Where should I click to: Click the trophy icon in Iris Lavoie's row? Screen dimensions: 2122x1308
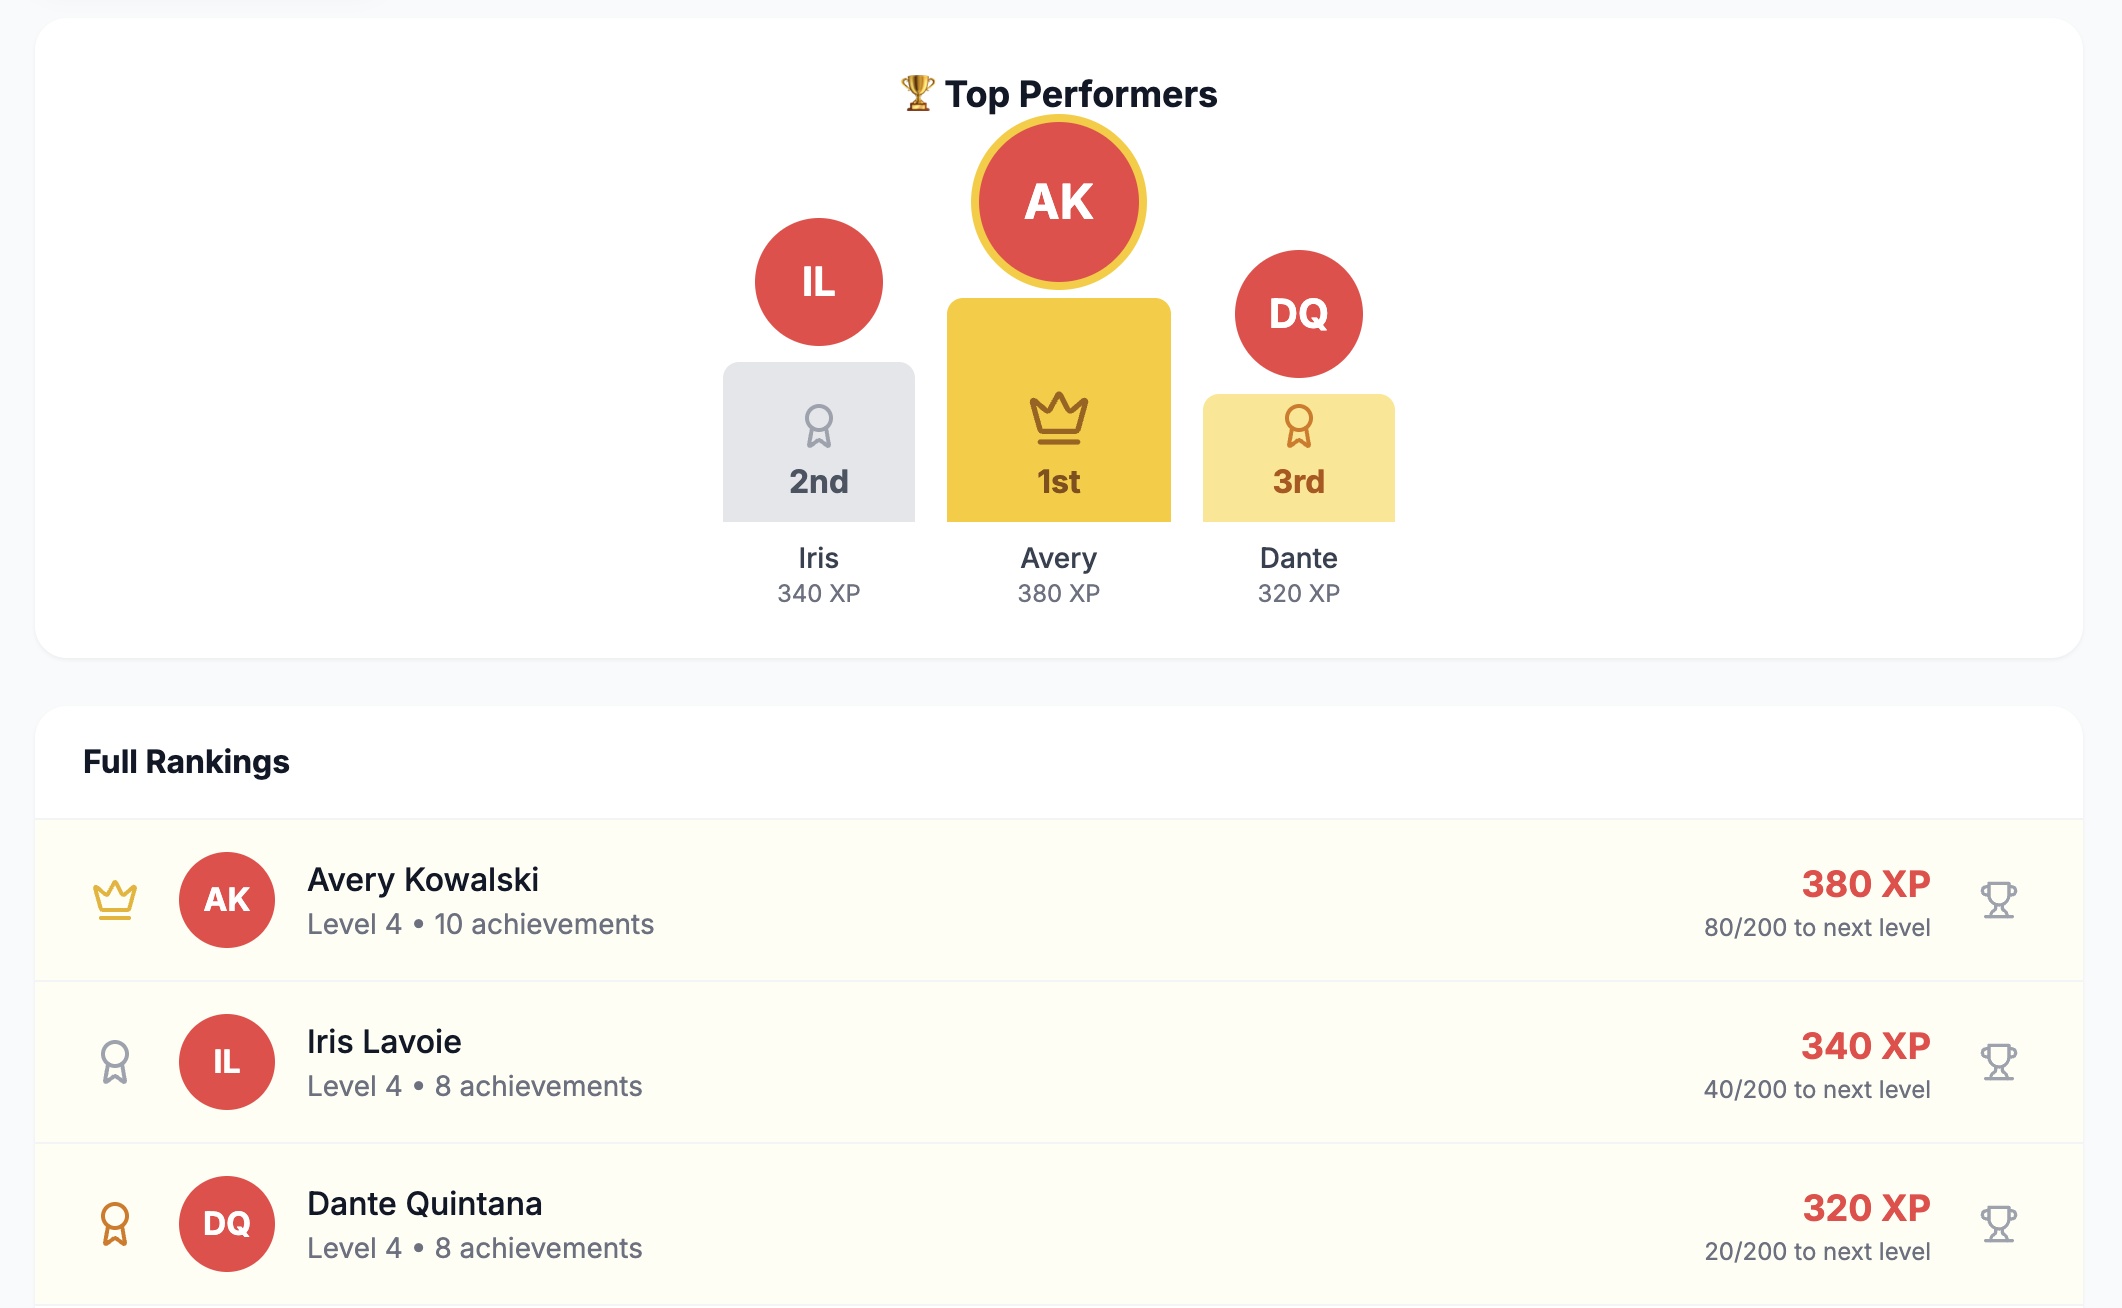(x=1998, y=1062)
